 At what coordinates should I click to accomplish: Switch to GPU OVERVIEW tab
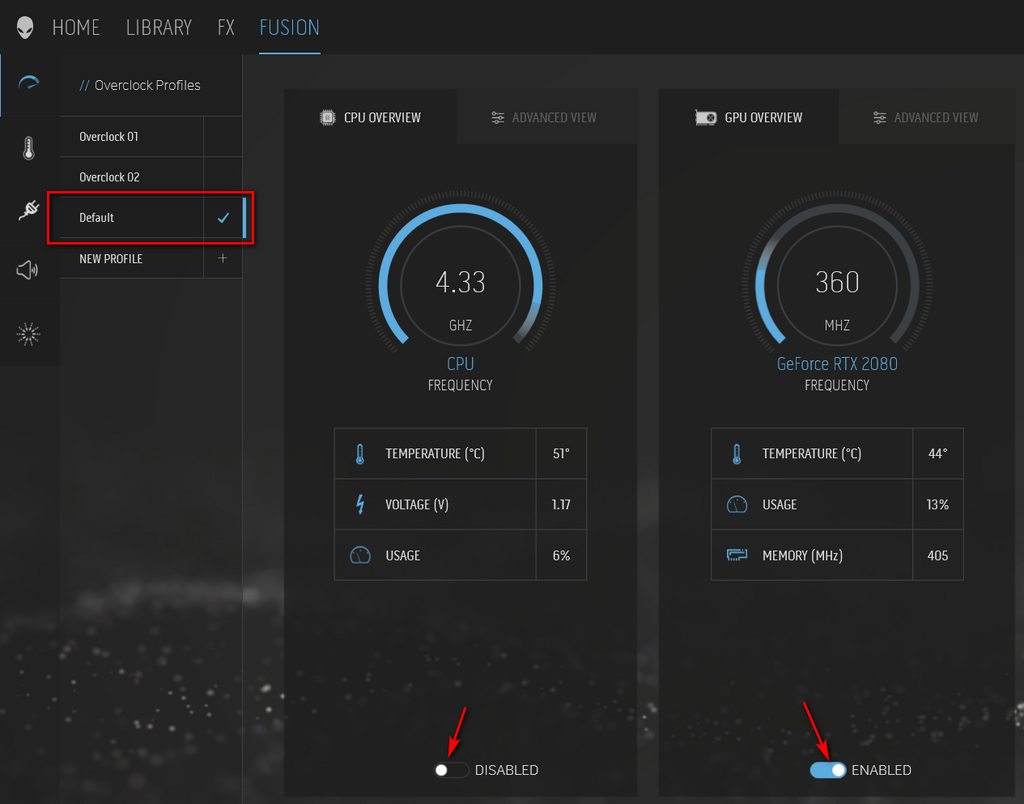[x=749, y=118]
